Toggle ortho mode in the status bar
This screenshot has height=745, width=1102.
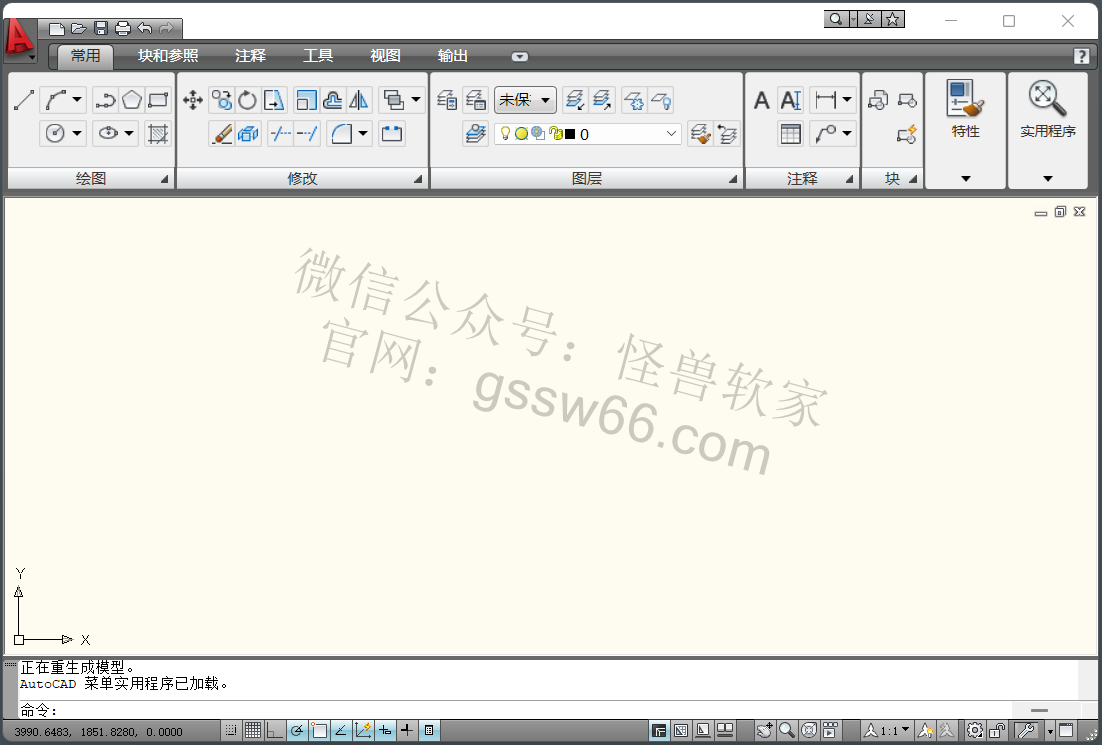[x=274, y=731]
